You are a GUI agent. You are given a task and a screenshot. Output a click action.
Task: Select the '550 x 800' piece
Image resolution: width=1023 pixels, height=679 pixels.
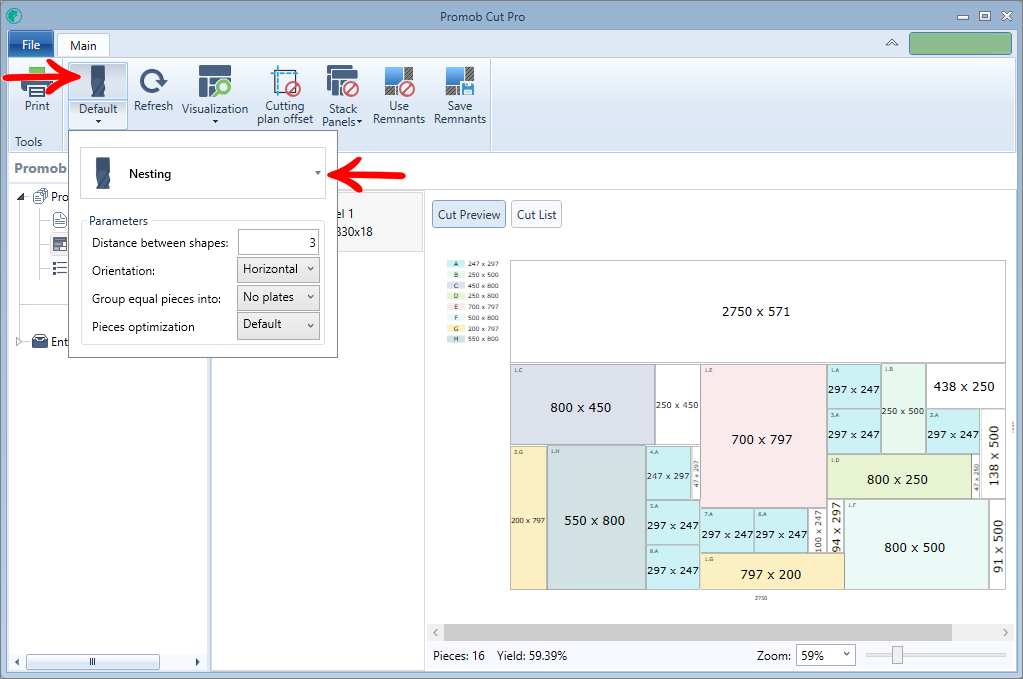click(596, 518)
